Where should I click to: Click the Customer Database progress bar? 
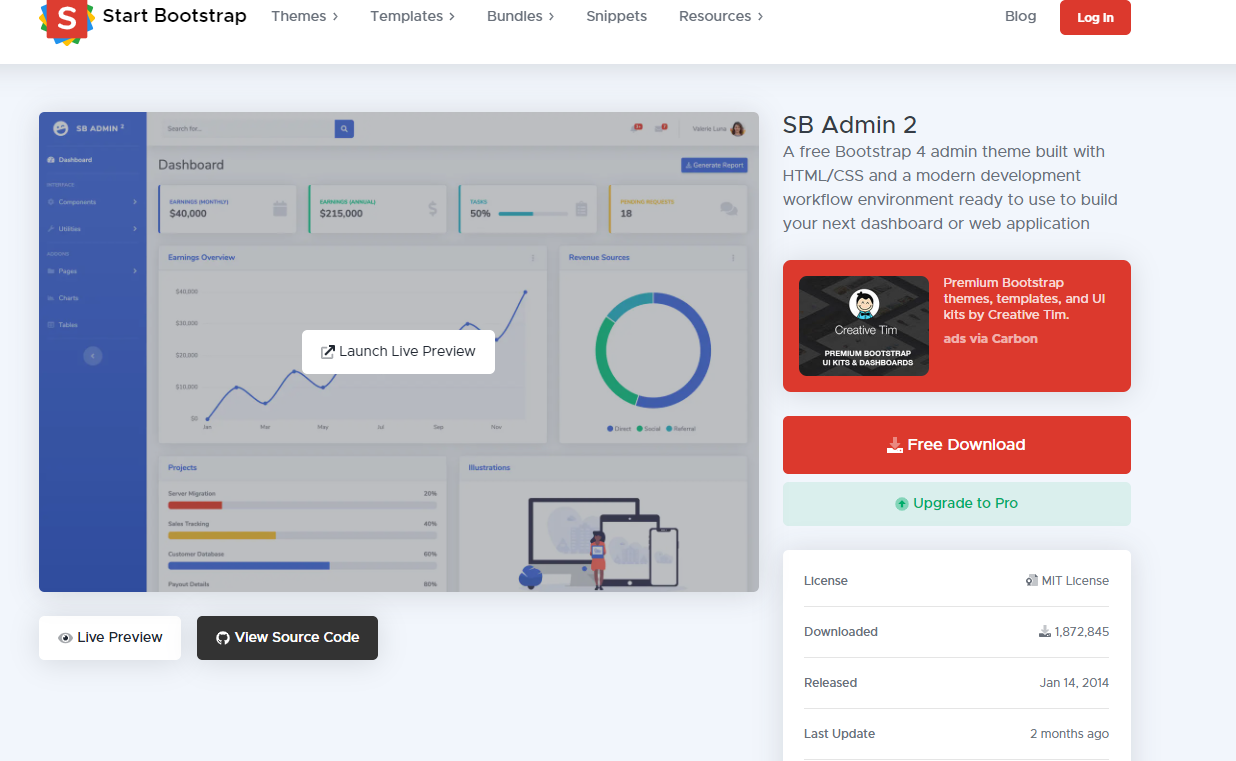tap(302, 565)
